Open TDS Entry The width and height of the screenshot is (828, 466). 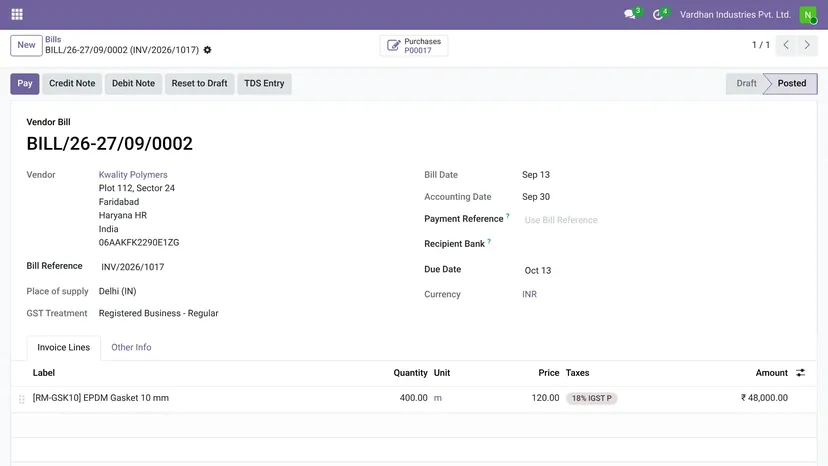tap(264, 83)
